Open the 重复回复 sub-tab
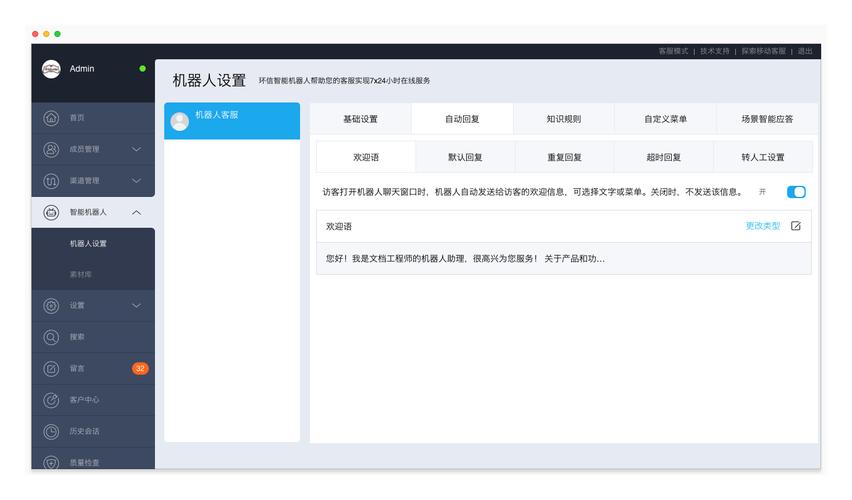 (564, 157)
